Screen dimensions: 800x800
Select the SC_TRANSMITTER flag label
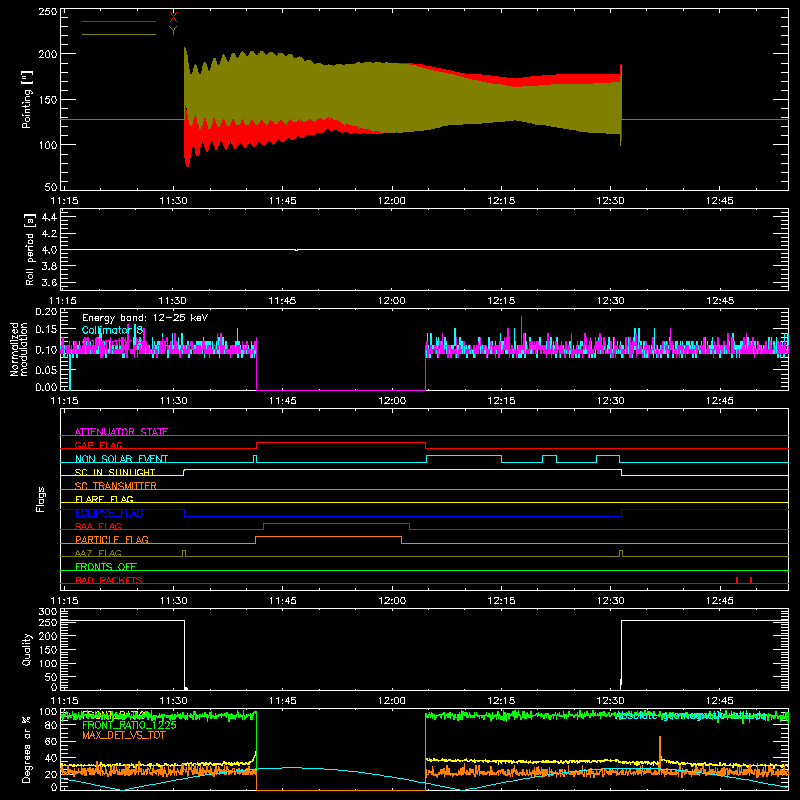coord(116,485)
